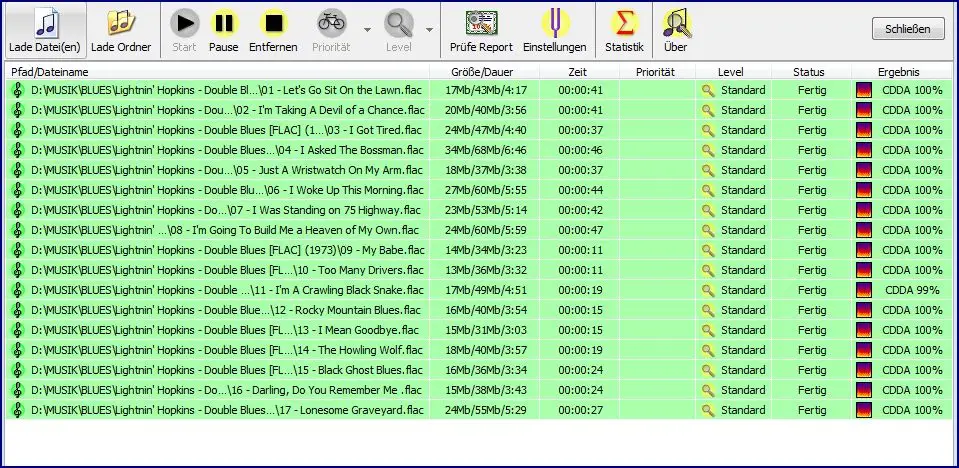Click treble clef icon of Lonesome Graveyard row
Viewport: 959px width, 468px height.
(x=18, y=410)
